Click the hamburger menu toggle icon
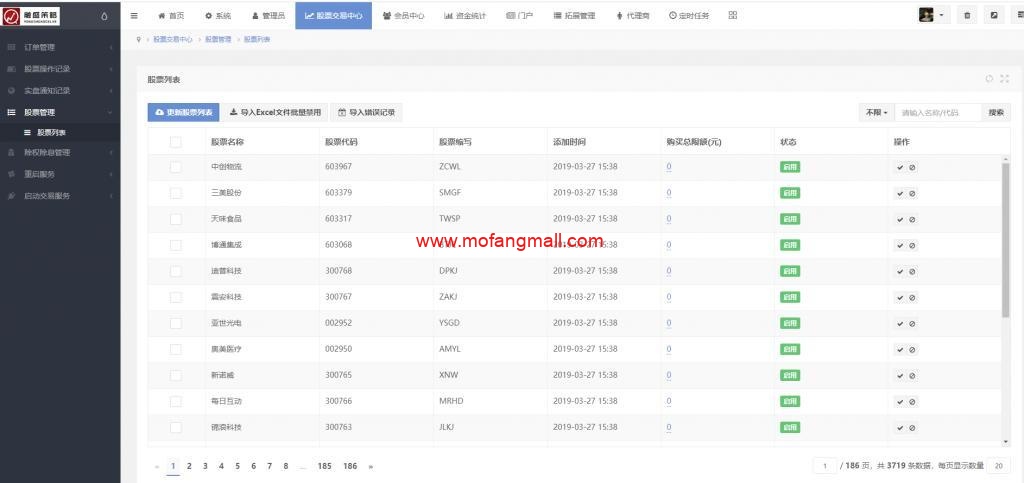Screen dimensions: 1024x483 click(134, 15)
